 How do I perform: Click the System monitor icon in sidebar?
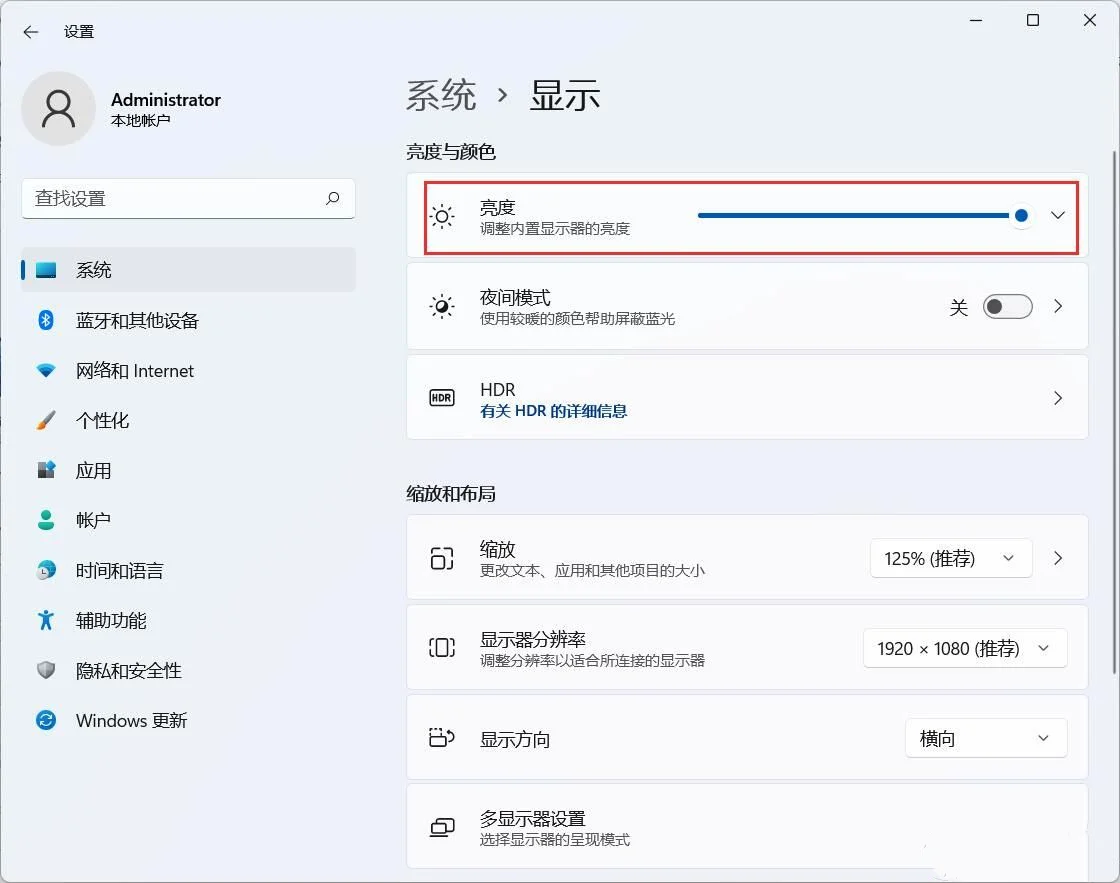tap(46, 270)
